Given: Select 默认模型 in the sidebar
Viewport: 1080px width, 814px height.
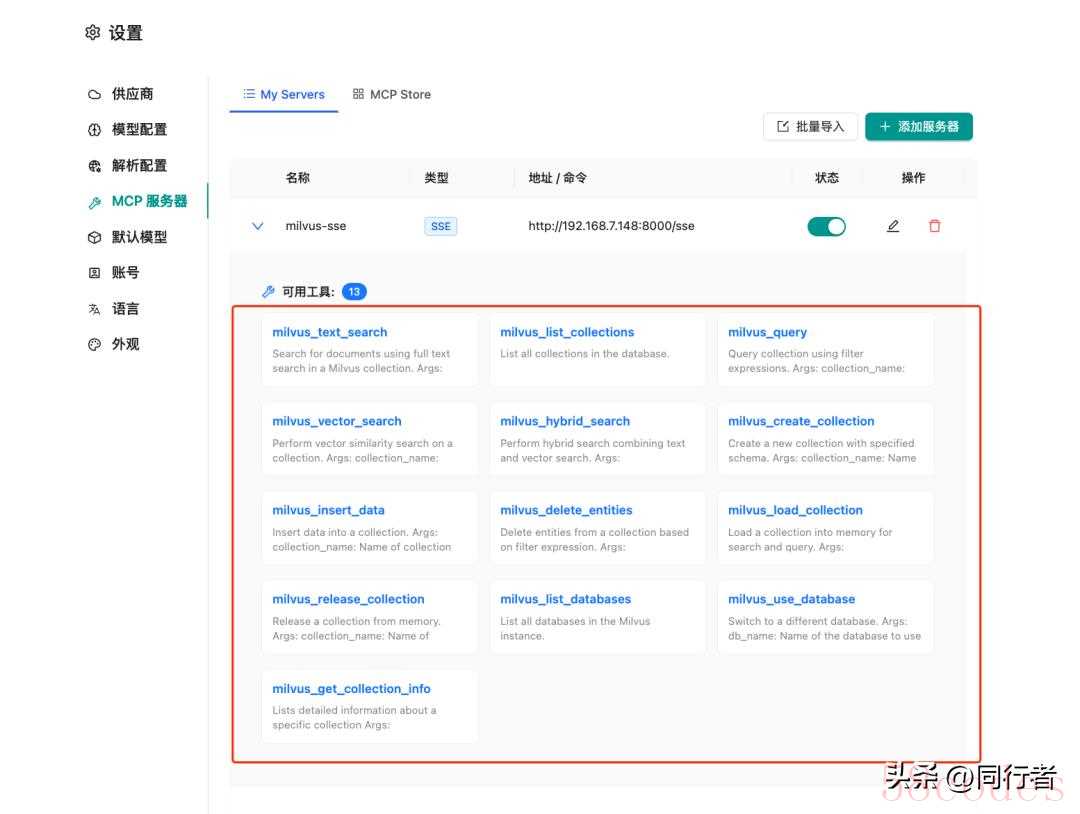Looking at the screenshot, I should 139,237.
